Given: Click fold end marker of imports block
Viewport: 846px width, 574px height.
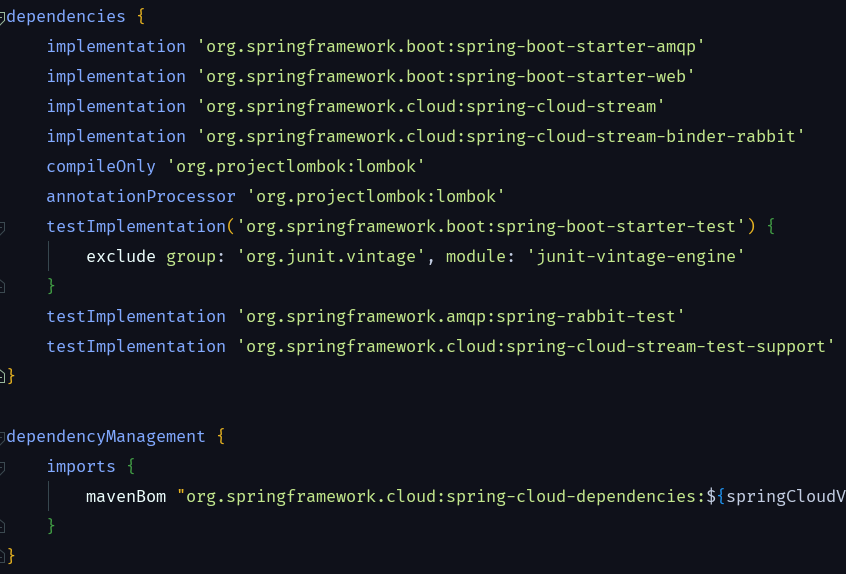Looking at the screenshot, I should coord(2,526).
